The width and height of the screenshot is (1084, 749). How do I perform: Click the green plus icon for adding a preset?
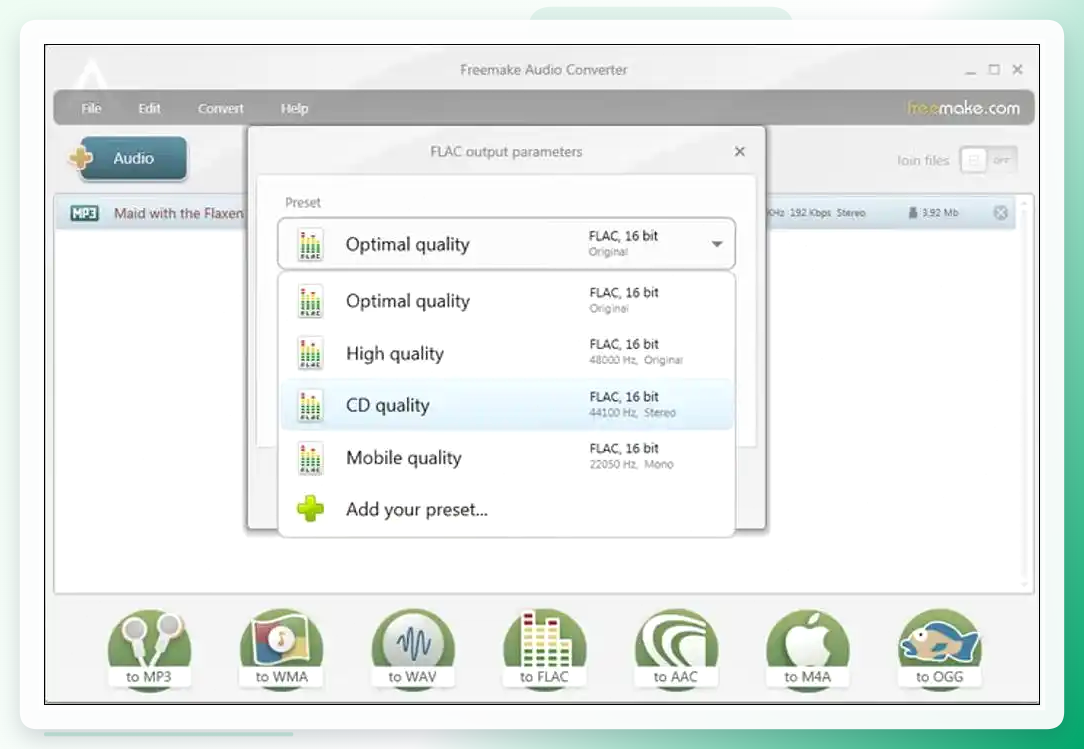coord(310,509)
